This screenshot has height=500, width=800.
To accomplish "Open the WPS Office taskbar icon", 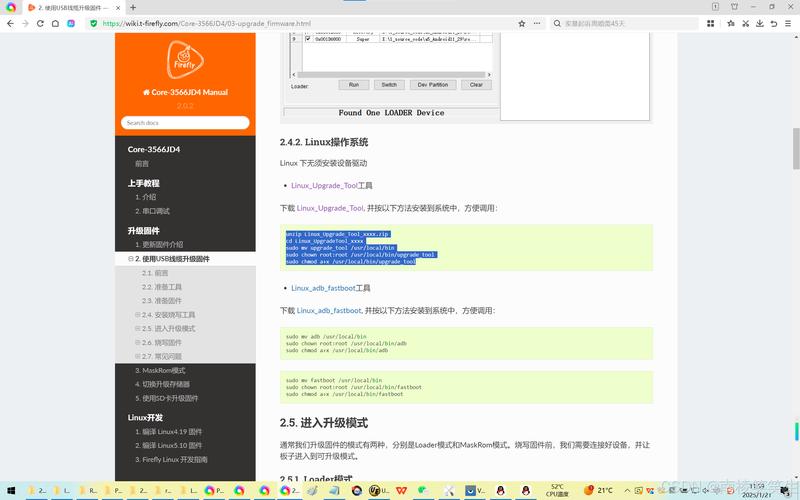I will [x=402, y=491].
